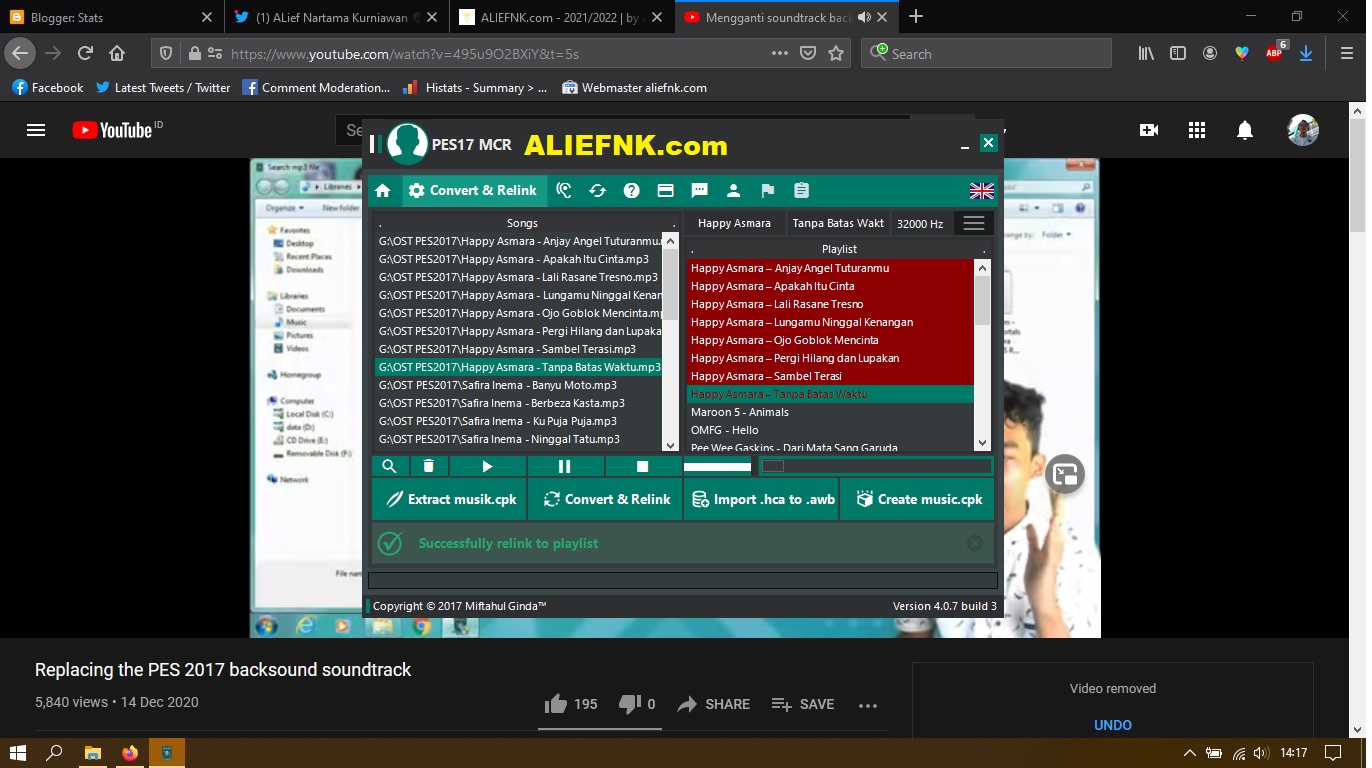This screenshot has width=1372, height=768.
Task: Click the large Convert & Relink button
Action: pos(606,499)
